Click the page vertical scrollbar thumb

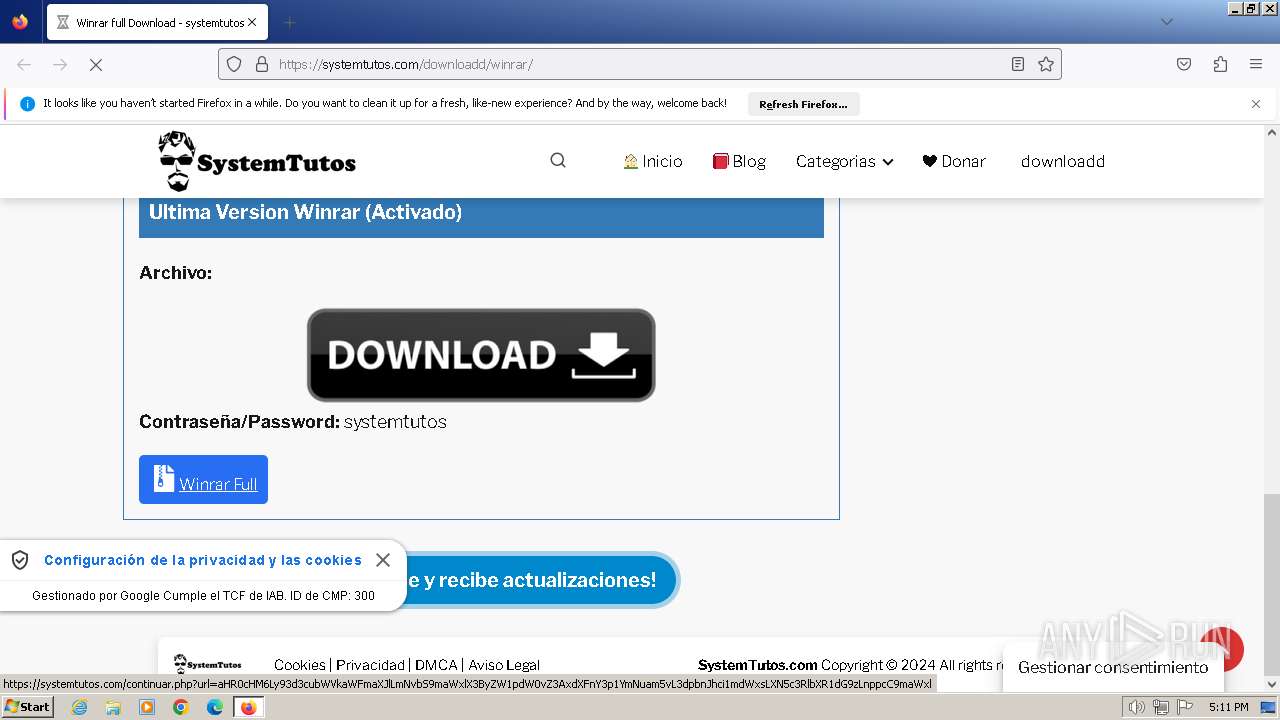tap(1272, 585)
